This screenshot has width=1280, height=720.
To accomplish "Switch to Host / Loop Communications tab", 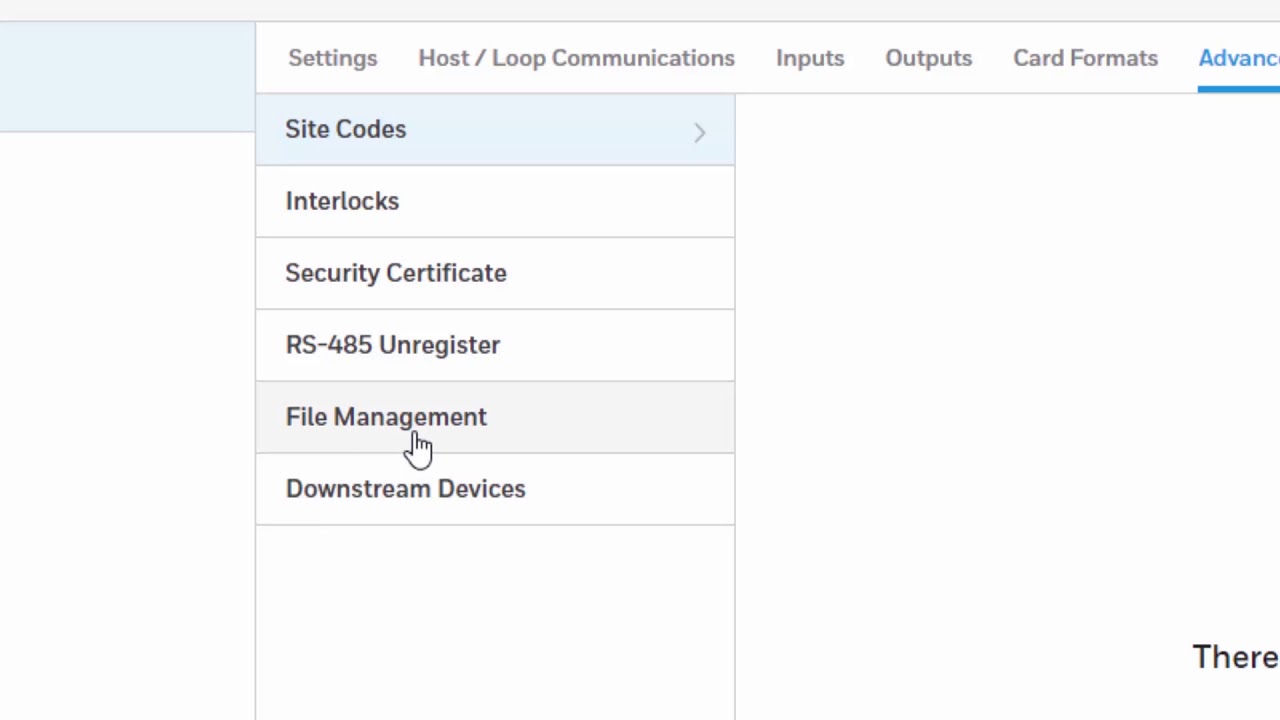I will [576, 58].
